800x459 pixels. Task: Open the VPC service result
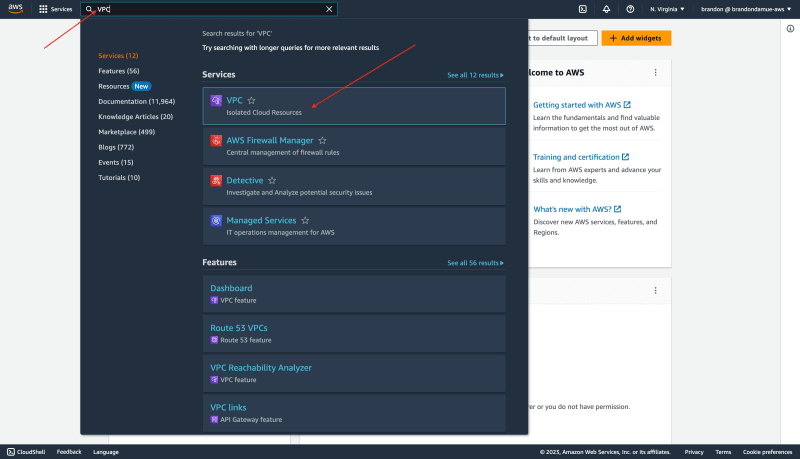[x=354, y=106]
